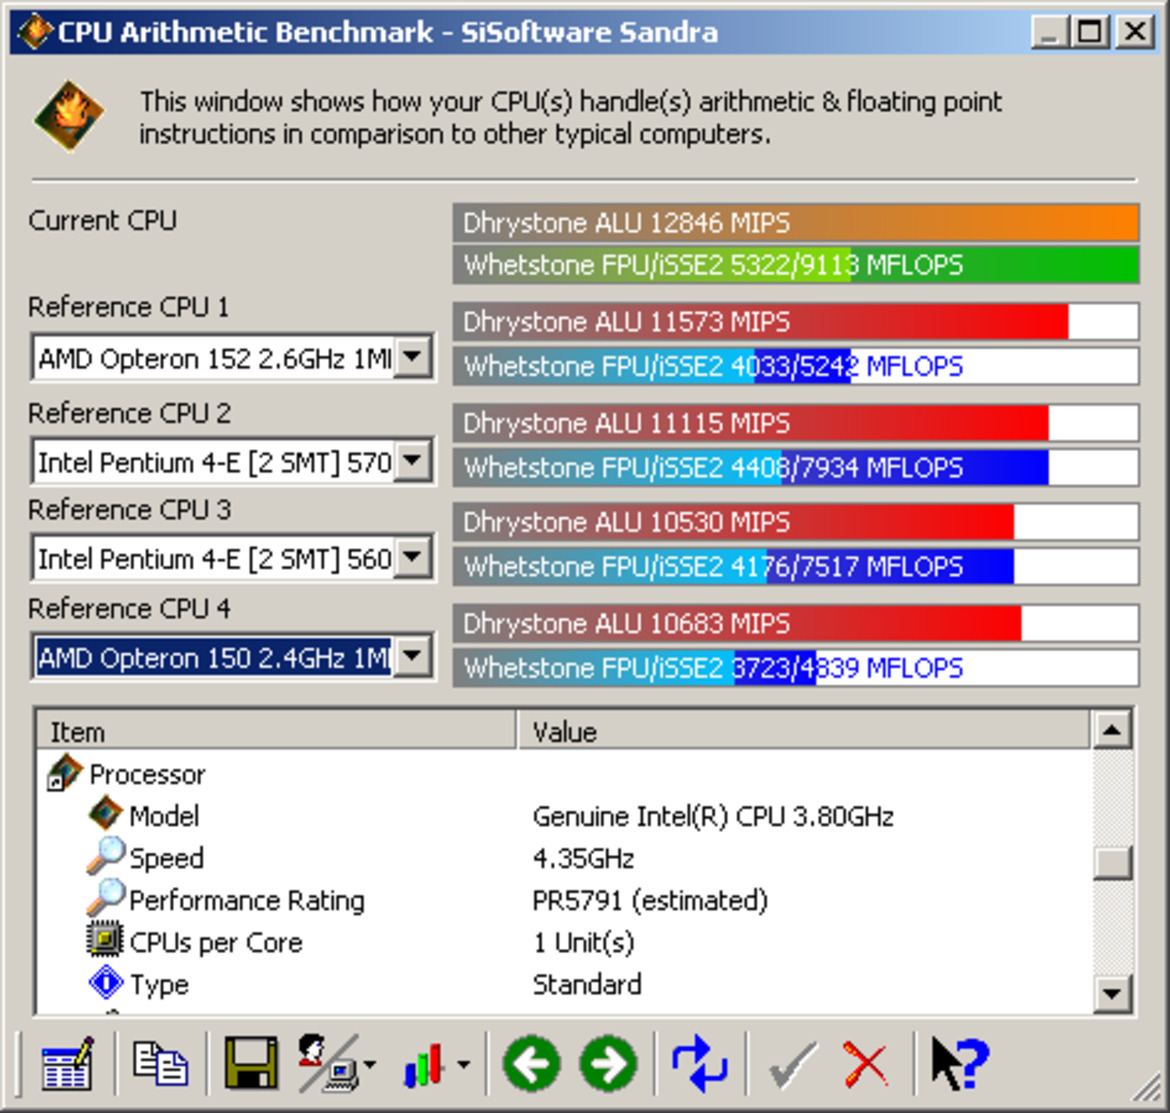Click Current CPU Dhrystone ALU 12846 bar

795,222
